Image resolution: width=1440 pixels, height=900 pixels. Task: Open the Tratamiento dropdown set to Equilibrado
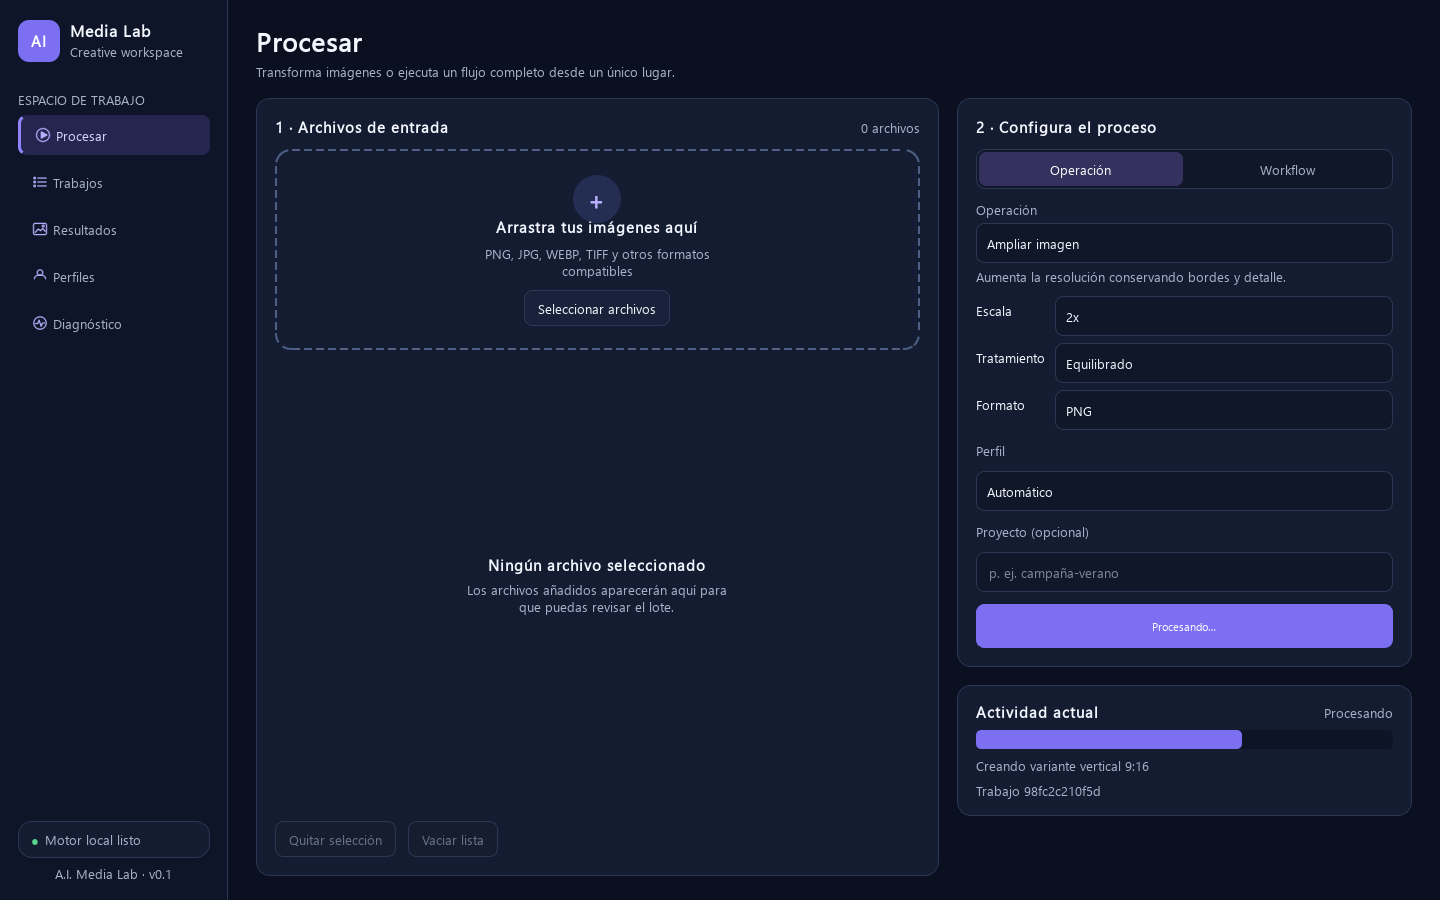(x=1224, y=363)
